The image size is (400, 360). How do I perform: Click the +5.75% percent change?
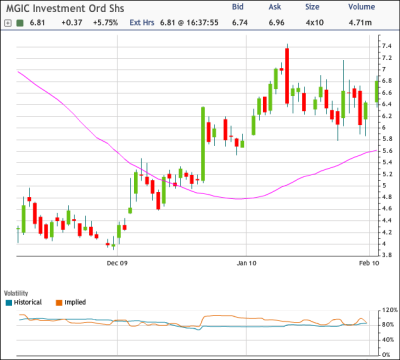point(105,23)
